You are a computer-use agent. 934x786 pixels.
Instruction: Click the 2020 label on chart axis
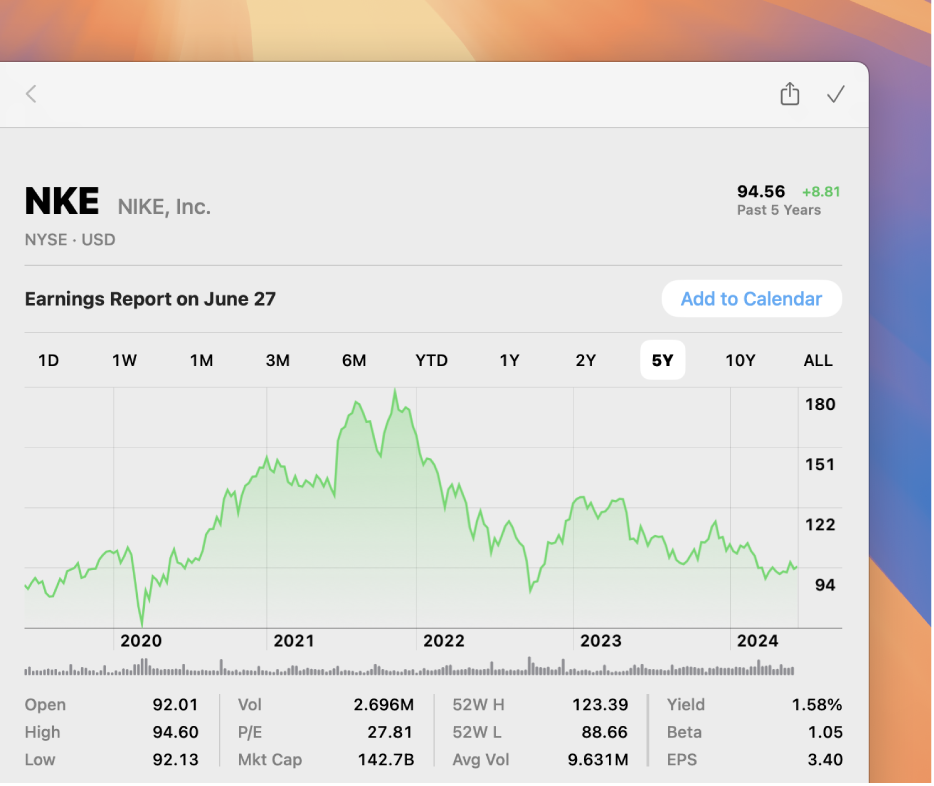coord(141,641)
